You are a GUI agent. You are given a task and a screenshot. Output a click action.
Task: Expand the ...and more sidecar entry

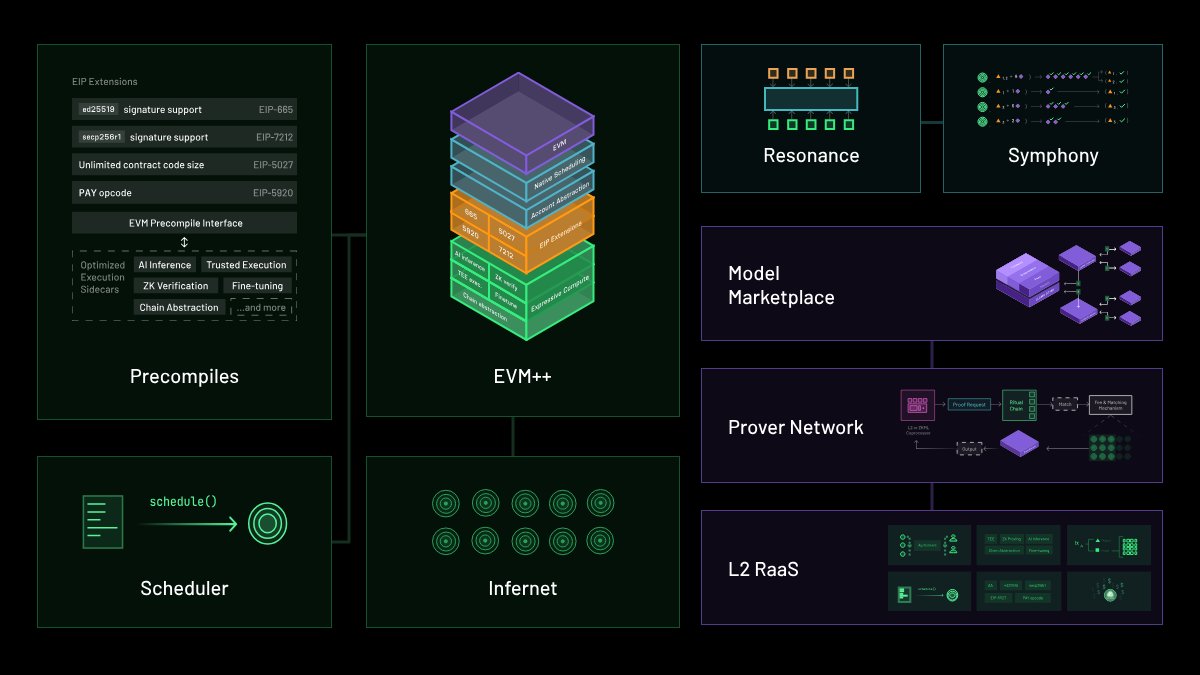[x=262, y=307]
